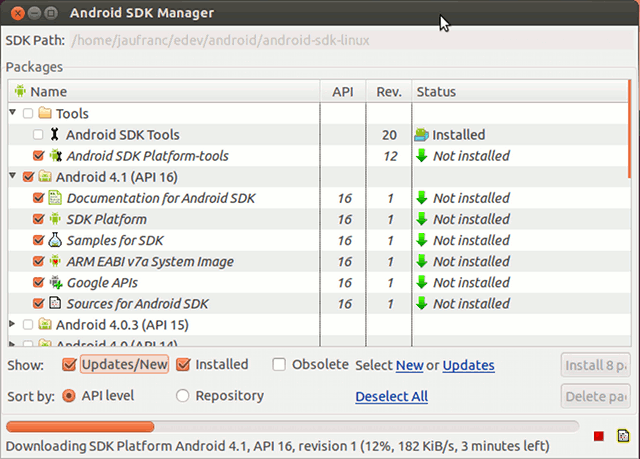Uncheck the SDK Platform checkbox
The height and width of the screenshot is (459, 640).
(x=38, y=219)
